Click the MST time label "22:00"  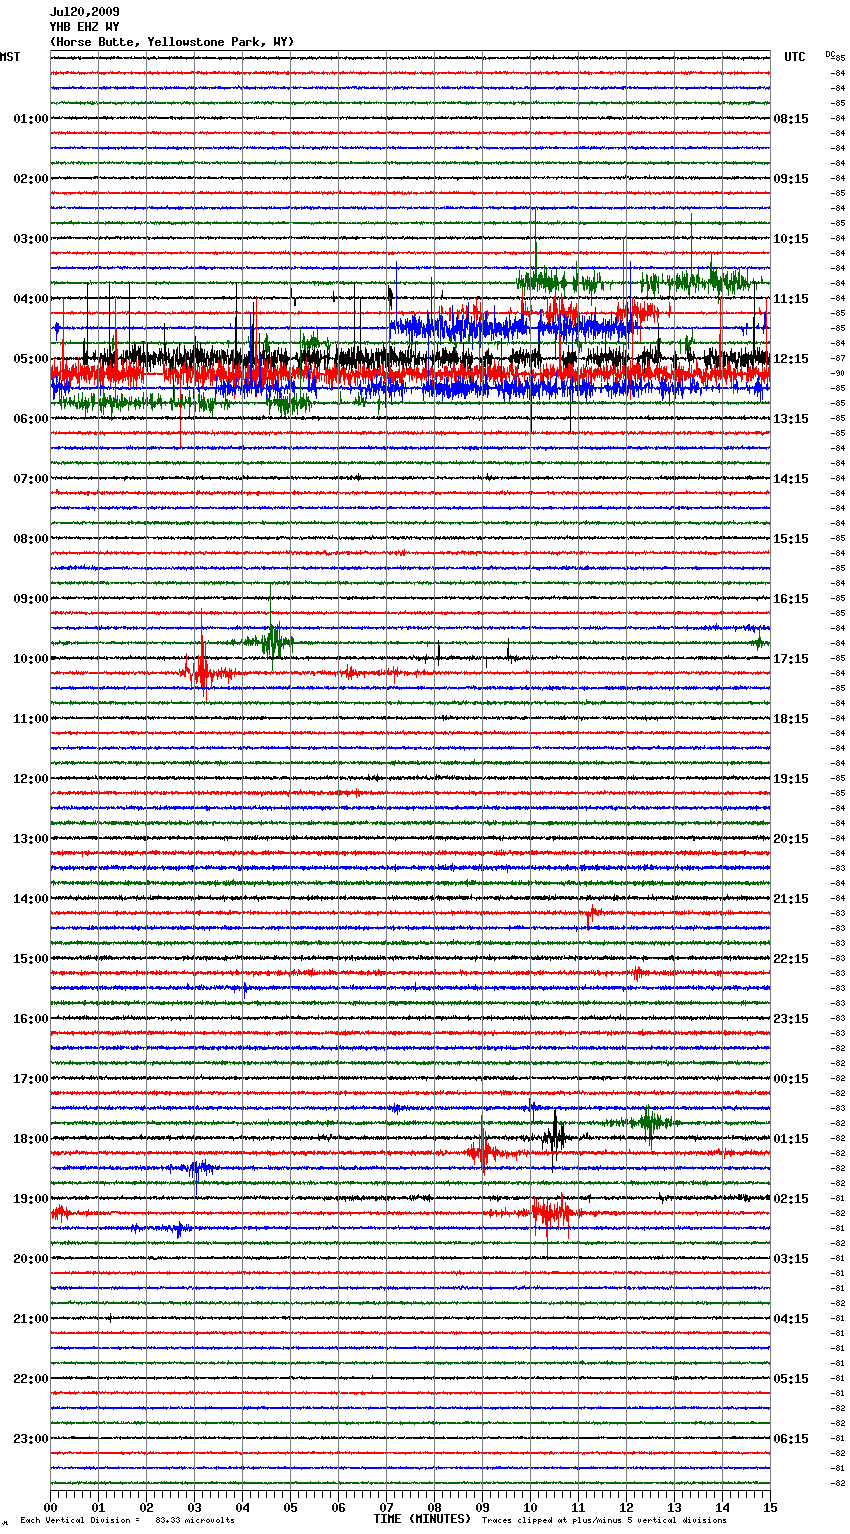coord(31,1379)
